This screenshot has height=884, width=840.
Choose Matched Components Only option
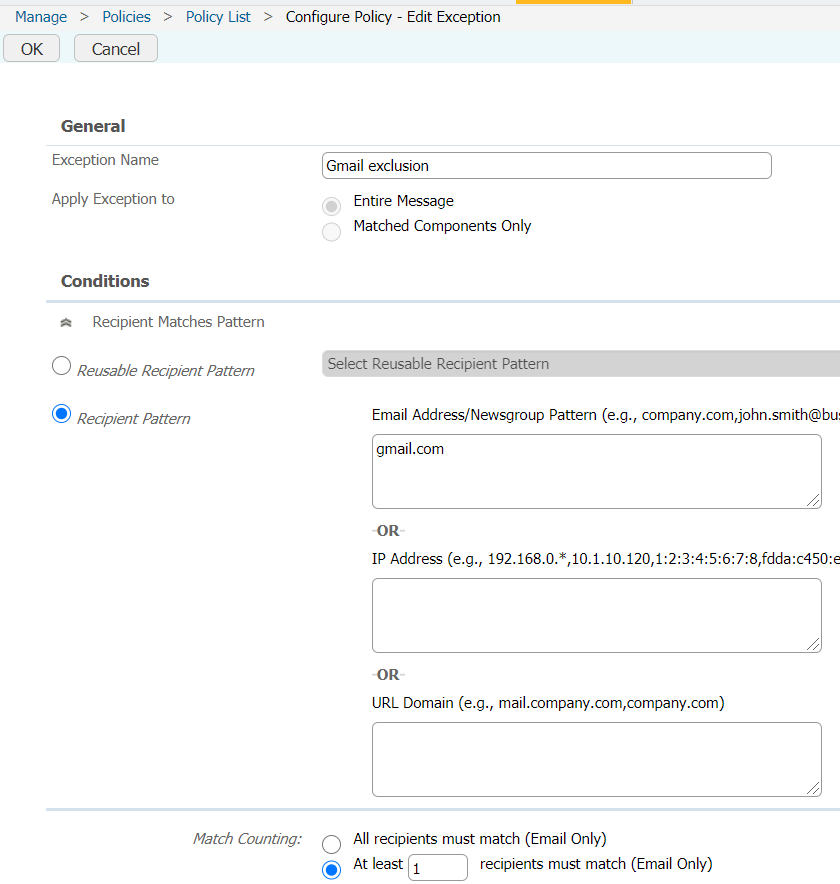pos(331,232)
